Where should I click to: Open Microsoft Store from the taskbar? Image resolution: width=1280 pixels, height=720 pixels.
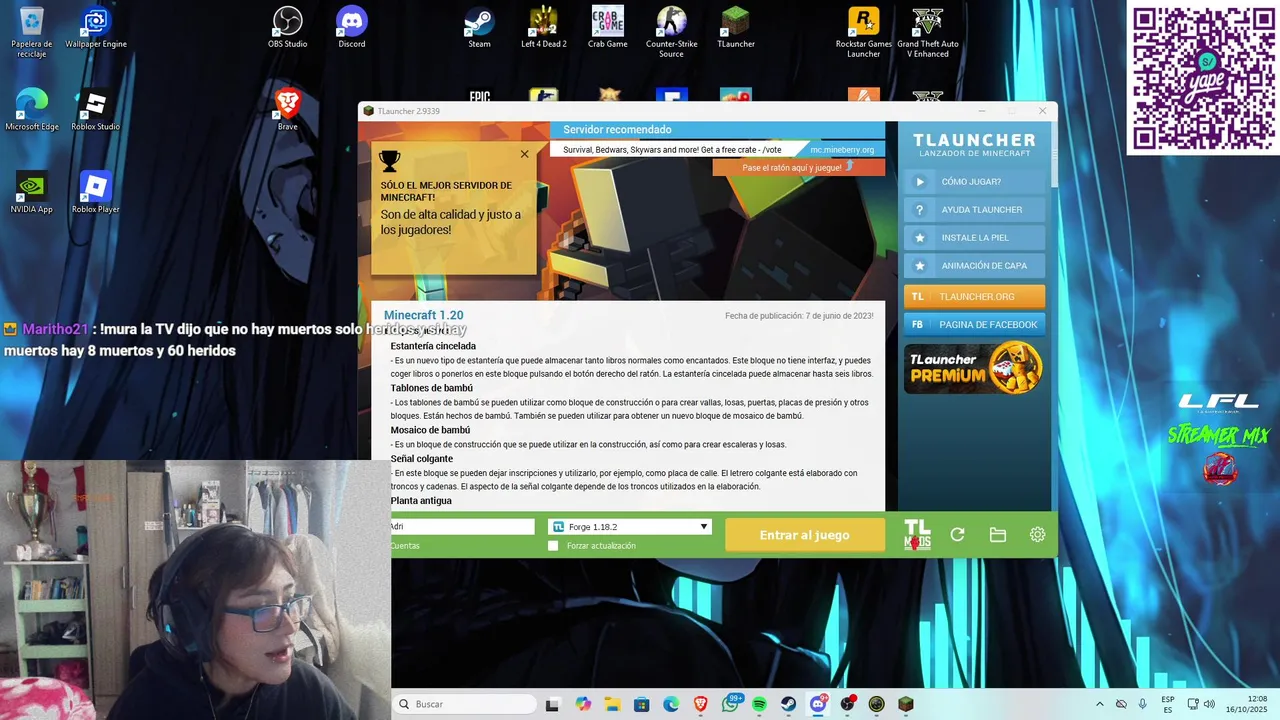(642, 704)
